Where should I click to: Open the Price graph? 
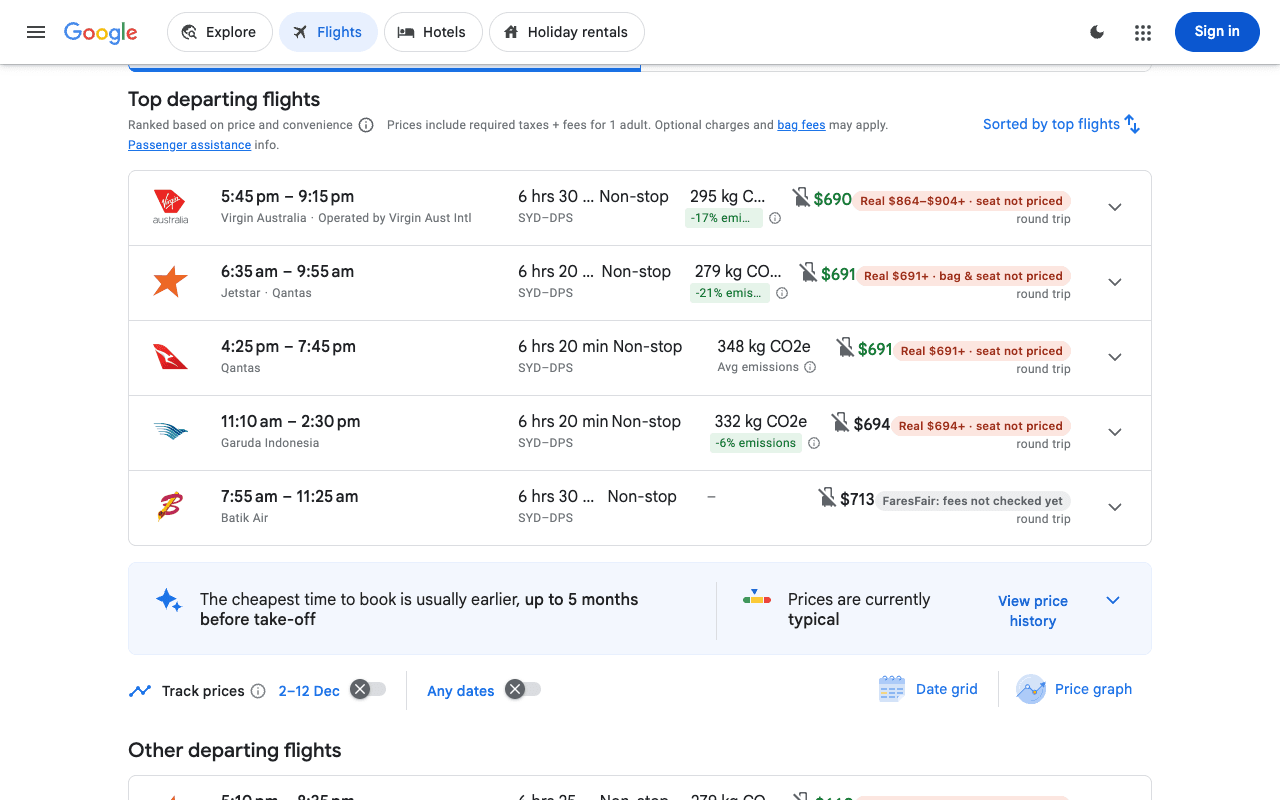[x=1074, y=689]
